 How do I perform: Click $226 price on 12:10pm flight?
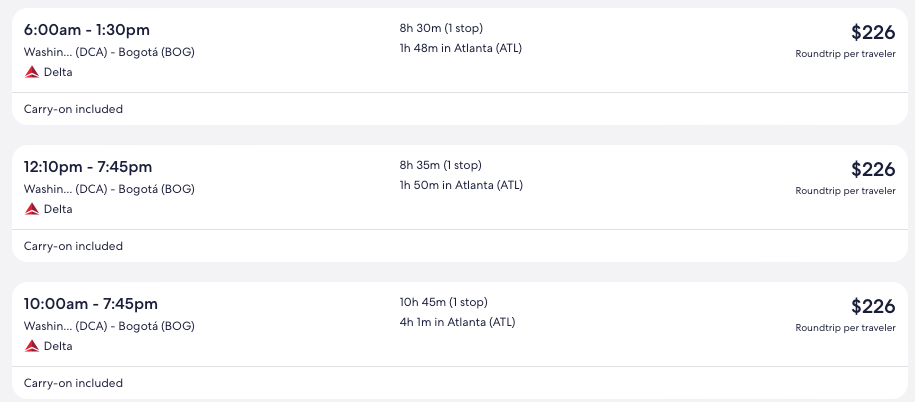coord(872,169)
